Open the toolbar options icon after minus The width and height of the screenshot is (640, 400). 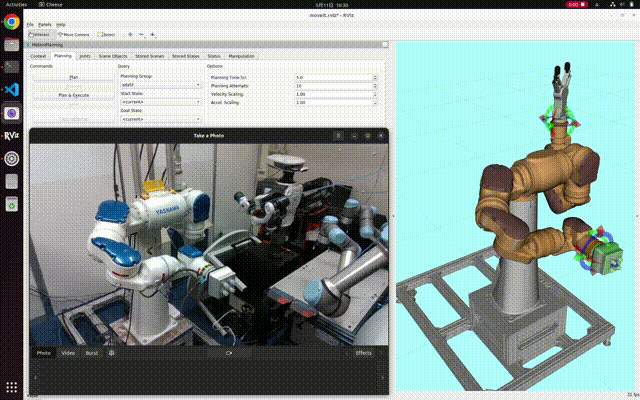pos(153,35)
